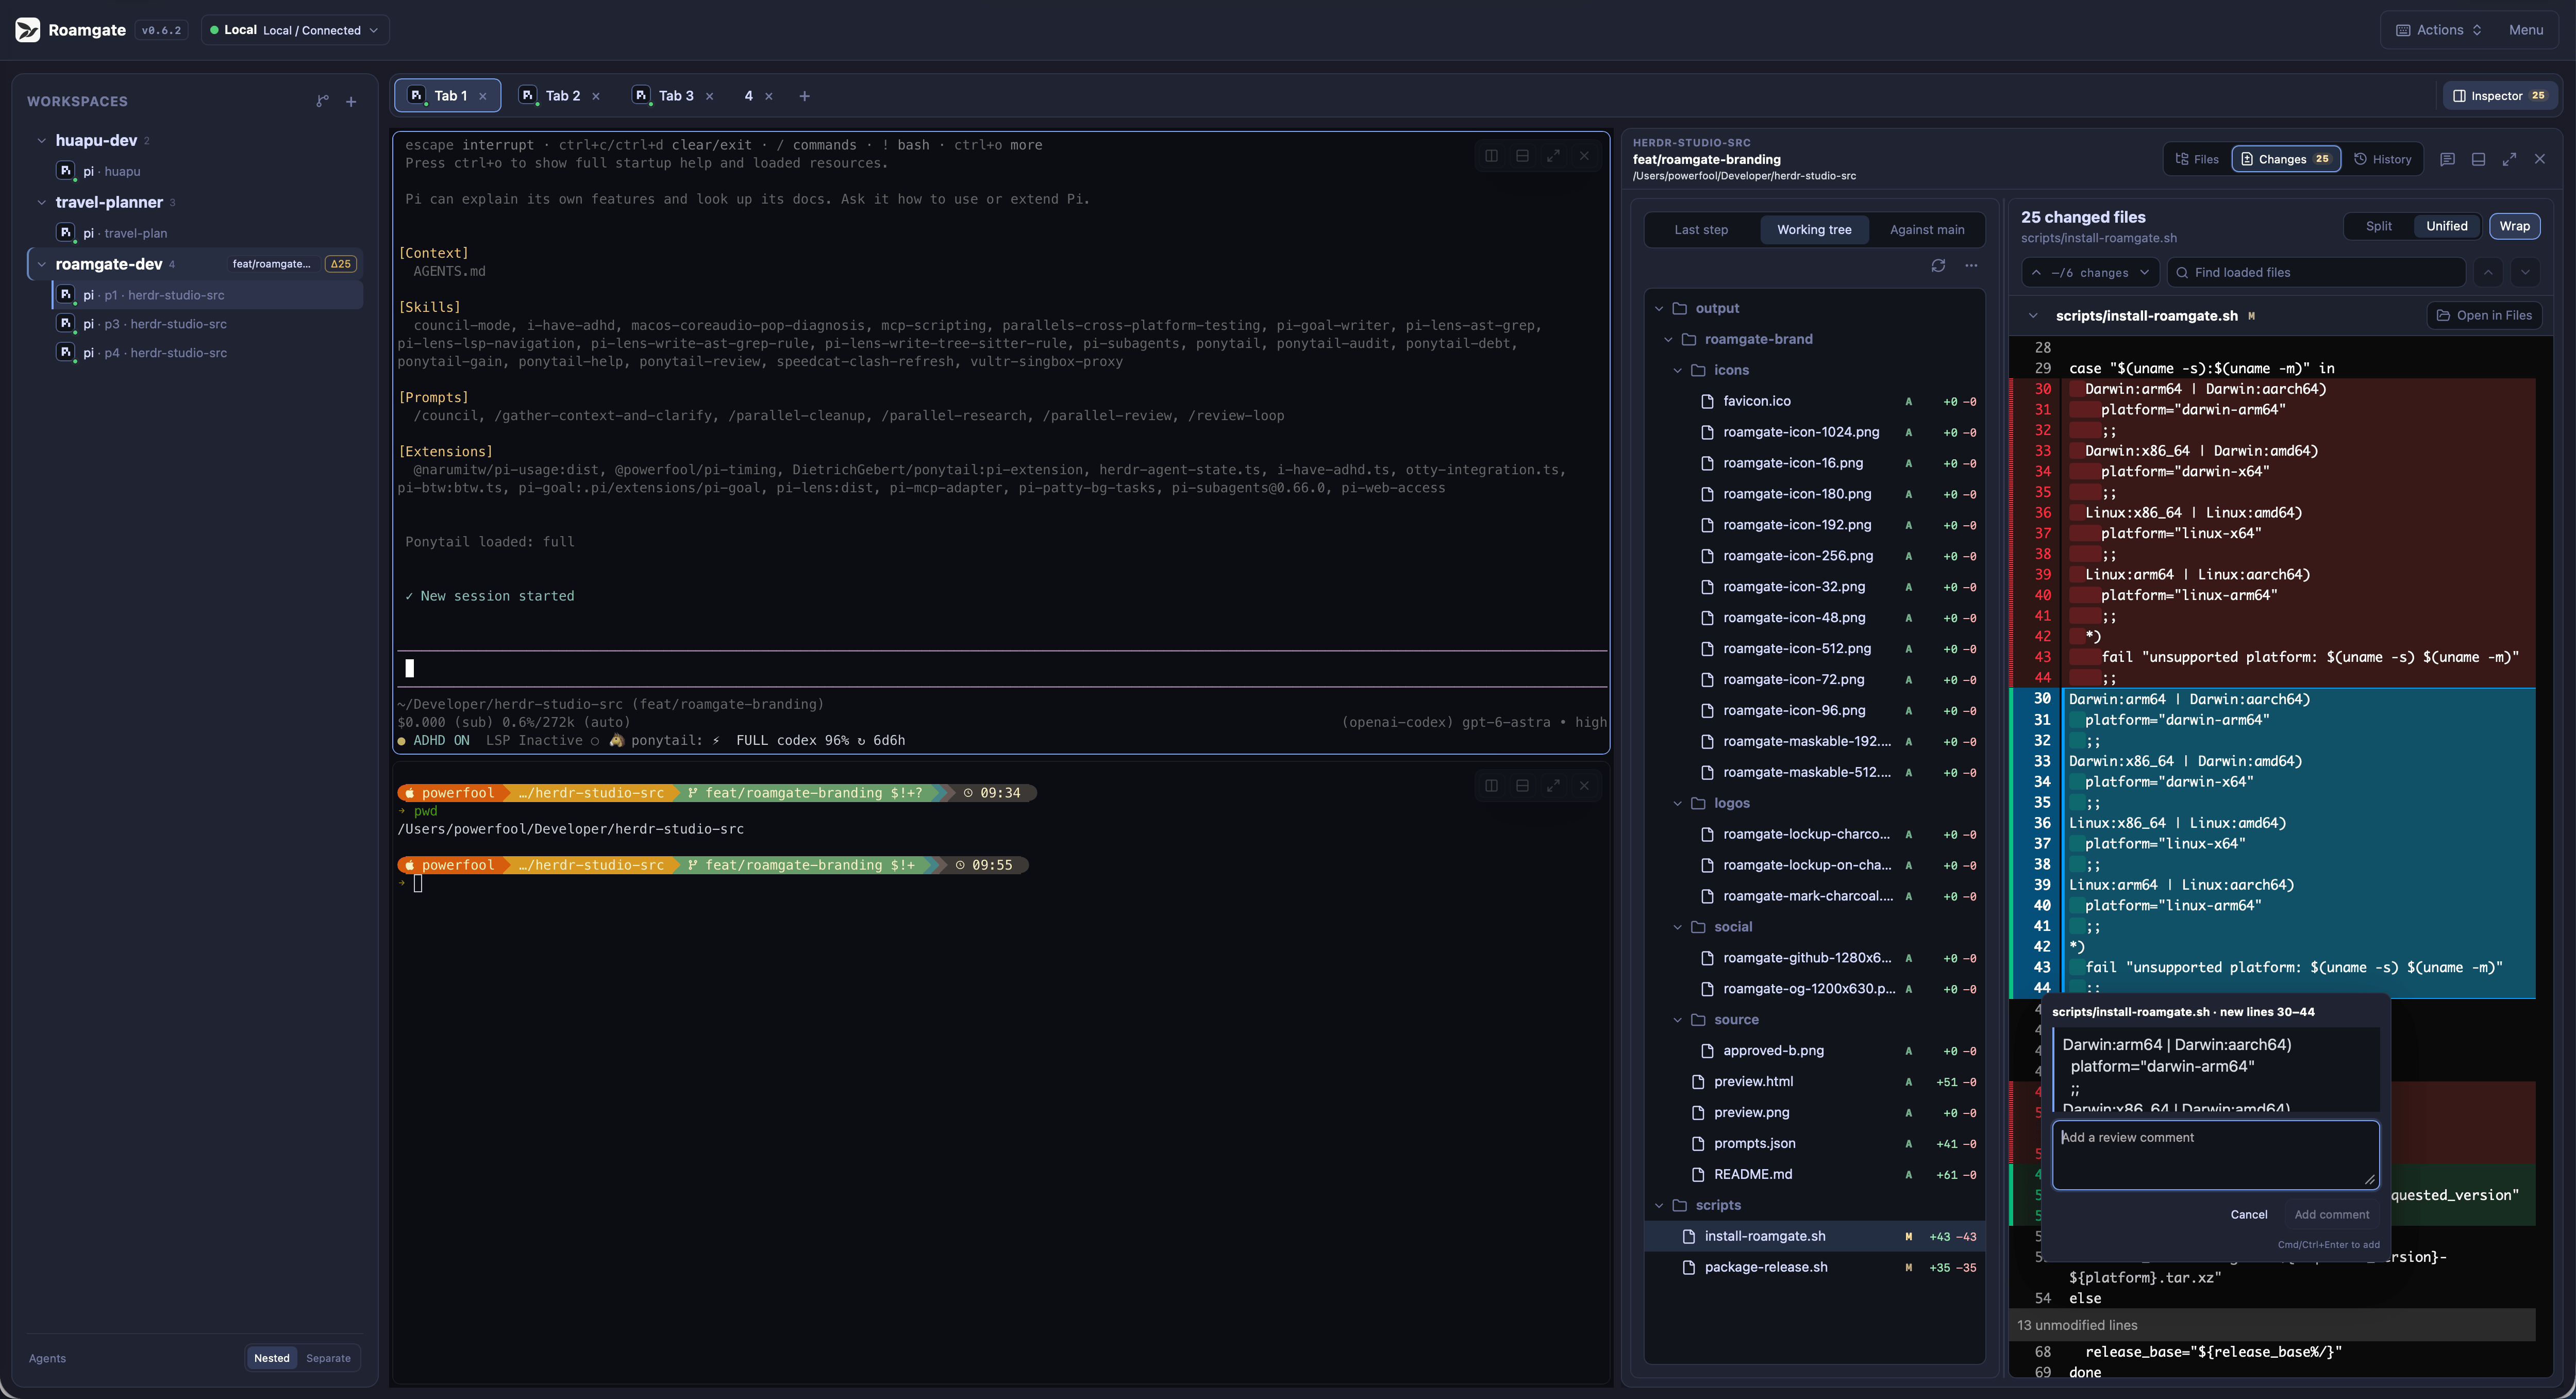Screen dimensions: 2576x1399
Task: Collapse the huapu-dev workspace
Action: point(41,141)
